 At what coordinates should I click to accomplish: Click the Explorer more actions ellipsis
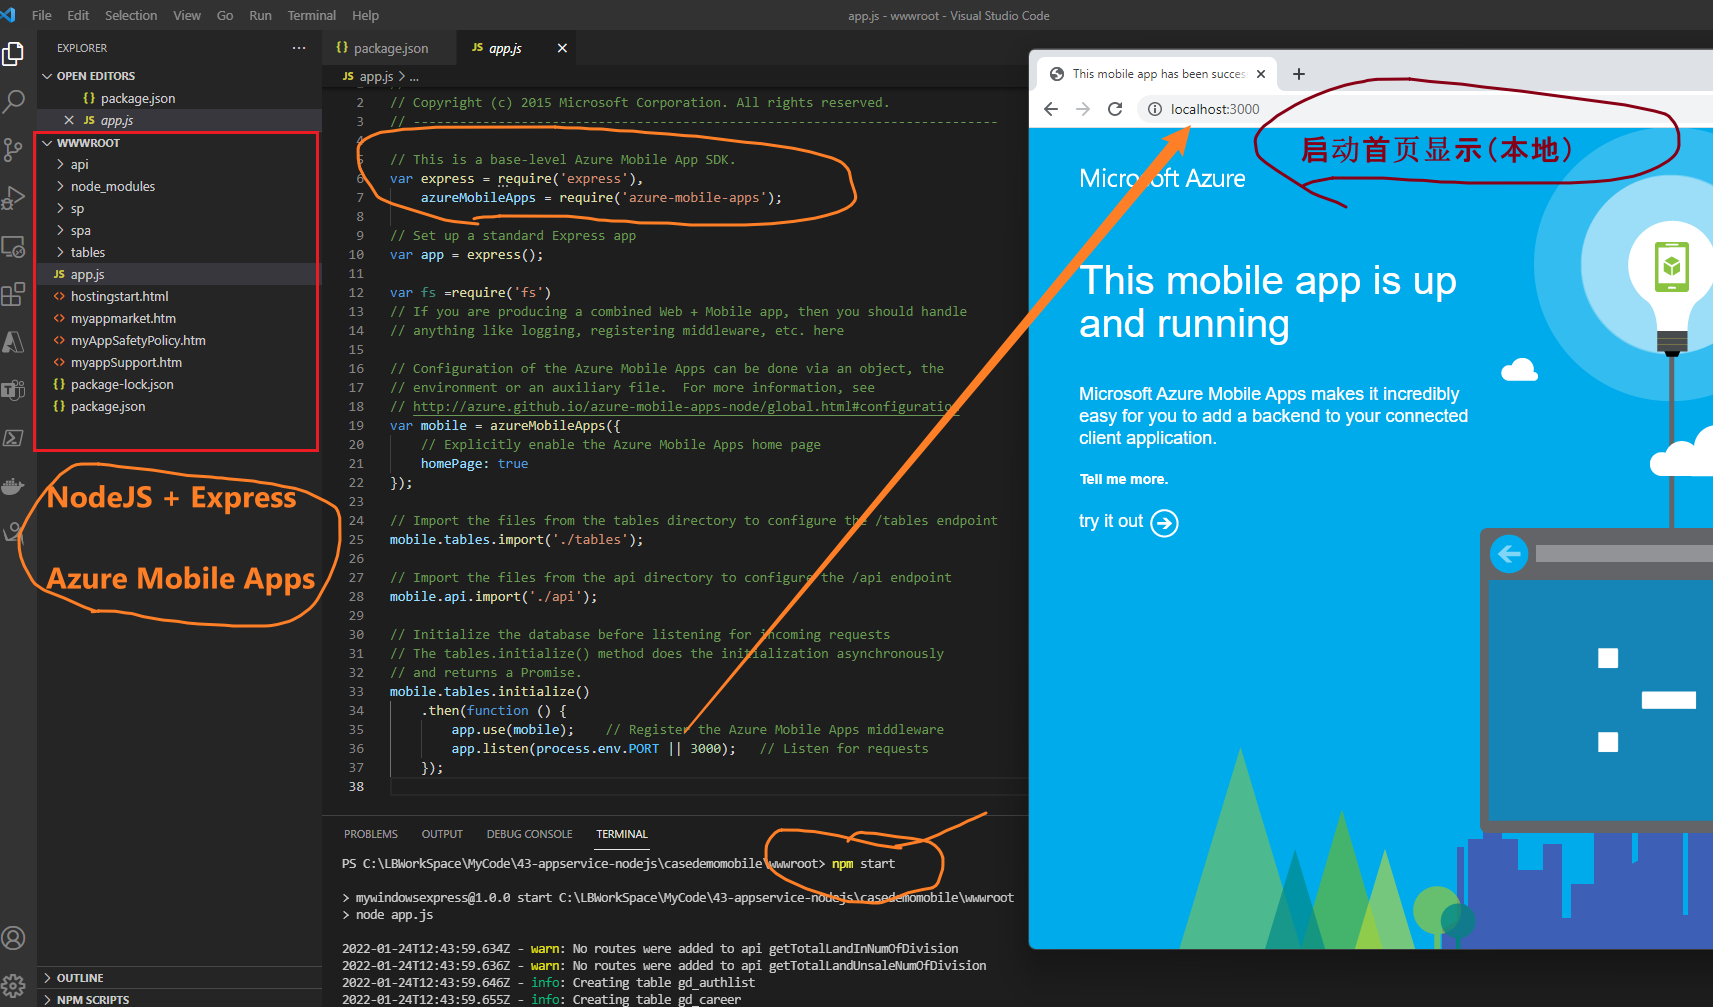[299, 48]
